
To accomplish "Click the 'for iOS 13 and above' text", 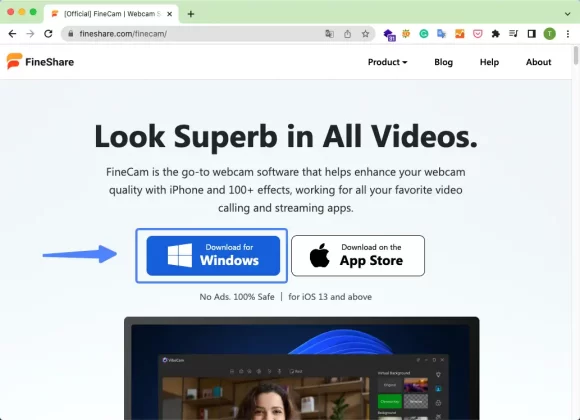I will [x=330, y=297].
